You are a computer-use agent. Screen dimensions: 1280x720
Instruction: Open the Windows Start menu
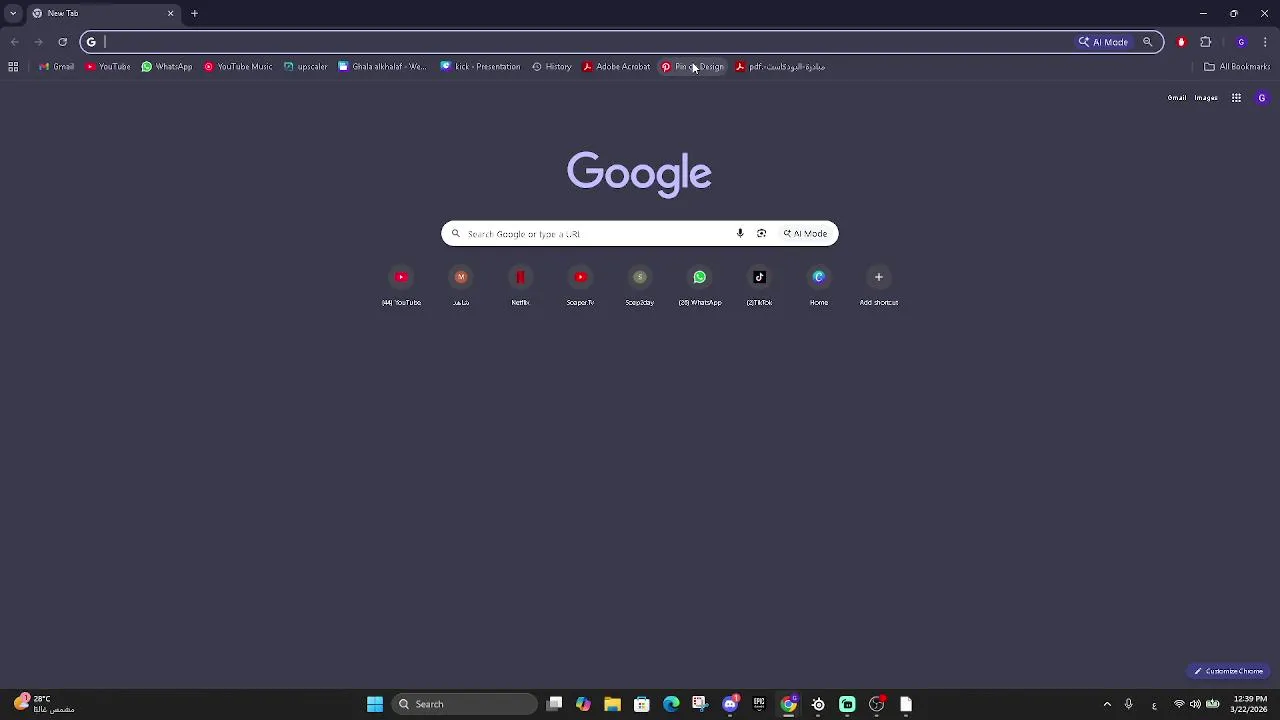pos(375,704)
